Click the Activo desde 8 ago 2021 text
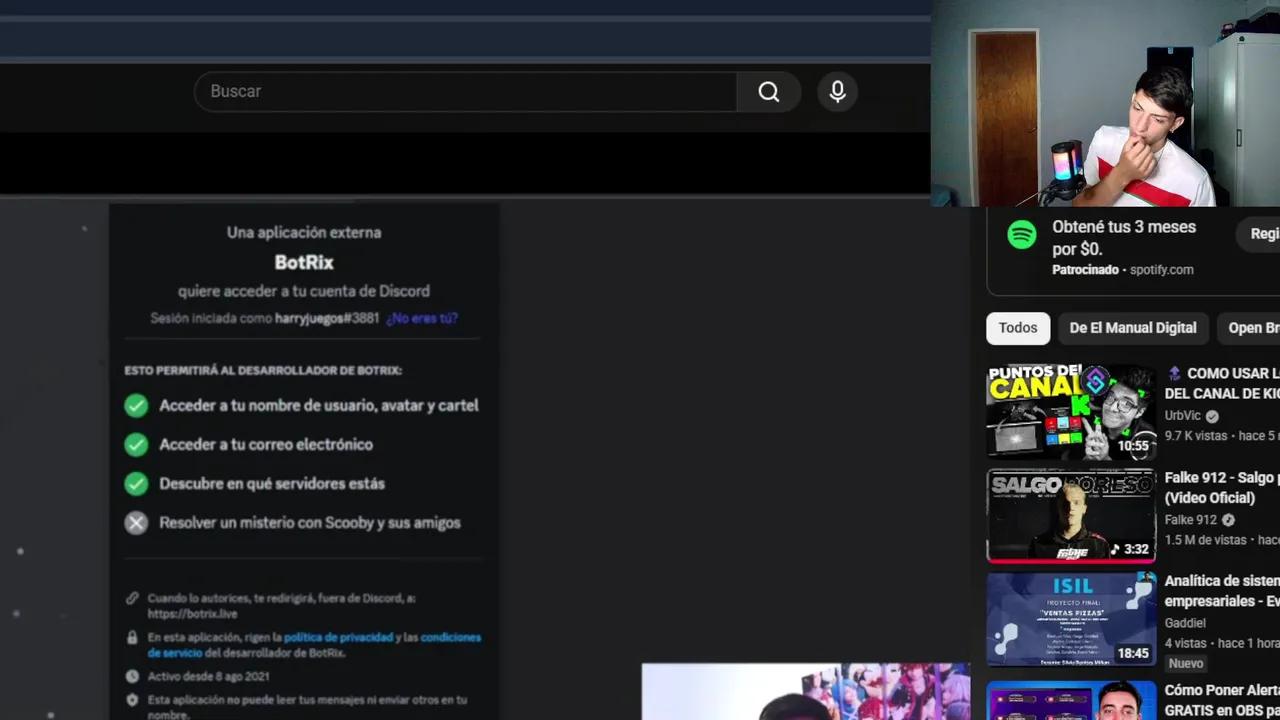 pos(209,676)
